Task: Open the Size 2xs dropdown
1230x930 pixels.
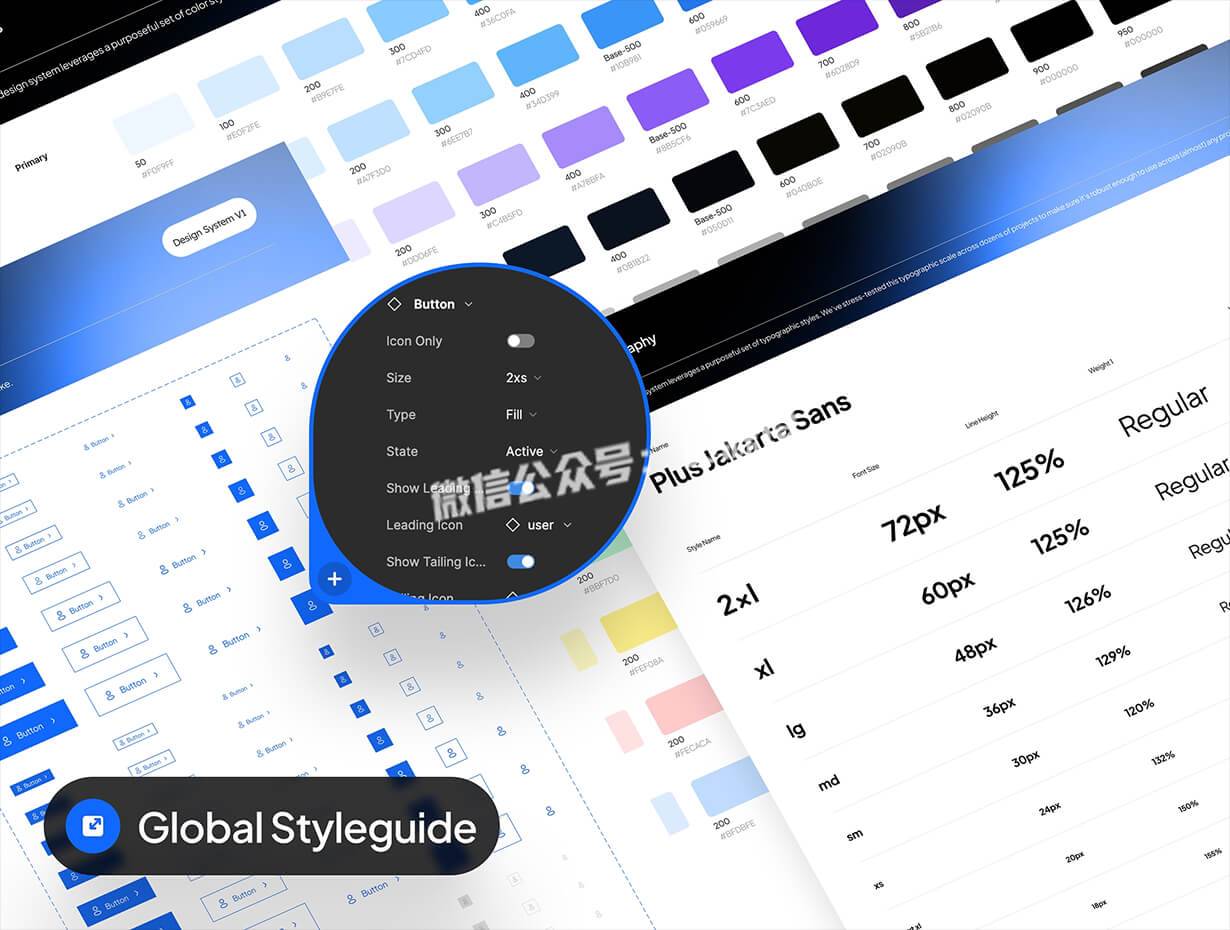Action: [524, 378]
